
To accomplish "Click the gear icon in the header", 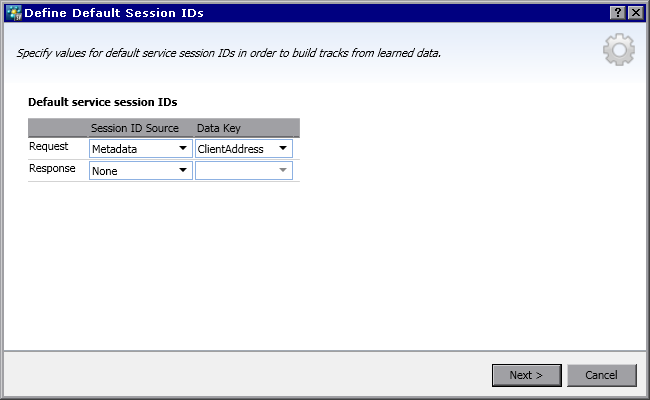I will coord(619,50).
